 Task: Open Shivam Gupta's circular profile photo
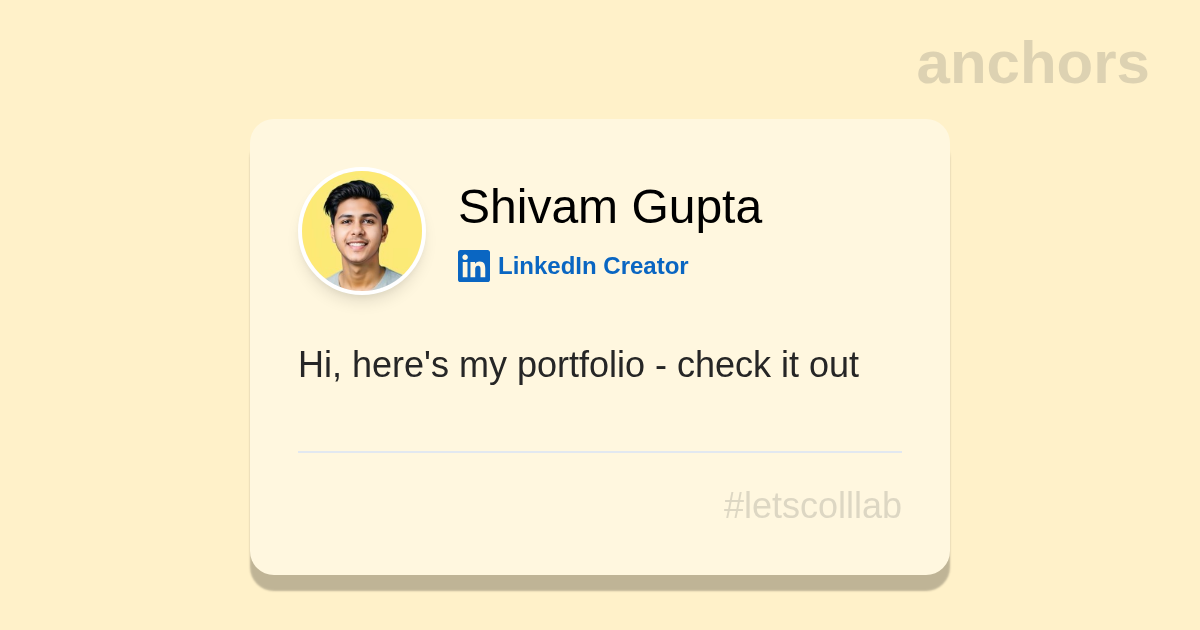pos(362,232)
